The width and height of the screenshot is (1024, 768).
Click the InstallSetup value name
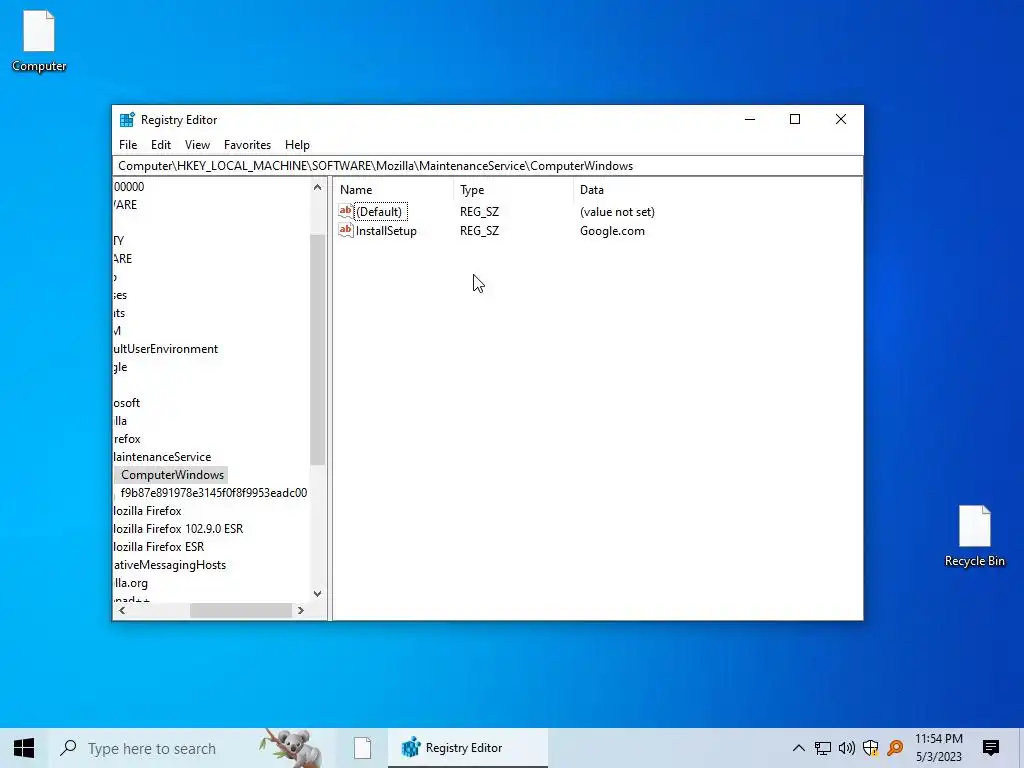[386, 231]
